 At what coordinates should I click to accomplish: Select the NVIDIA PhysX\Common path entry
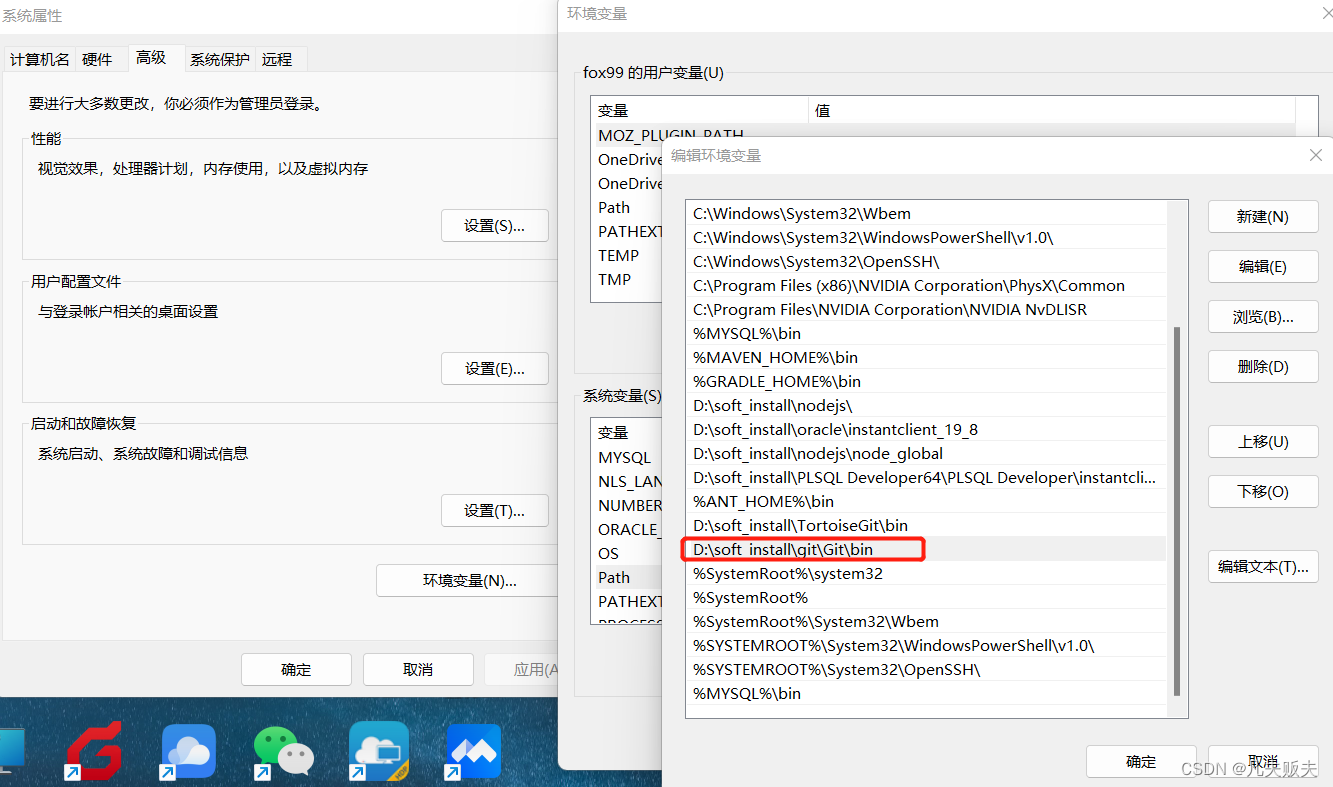(926, 285)
